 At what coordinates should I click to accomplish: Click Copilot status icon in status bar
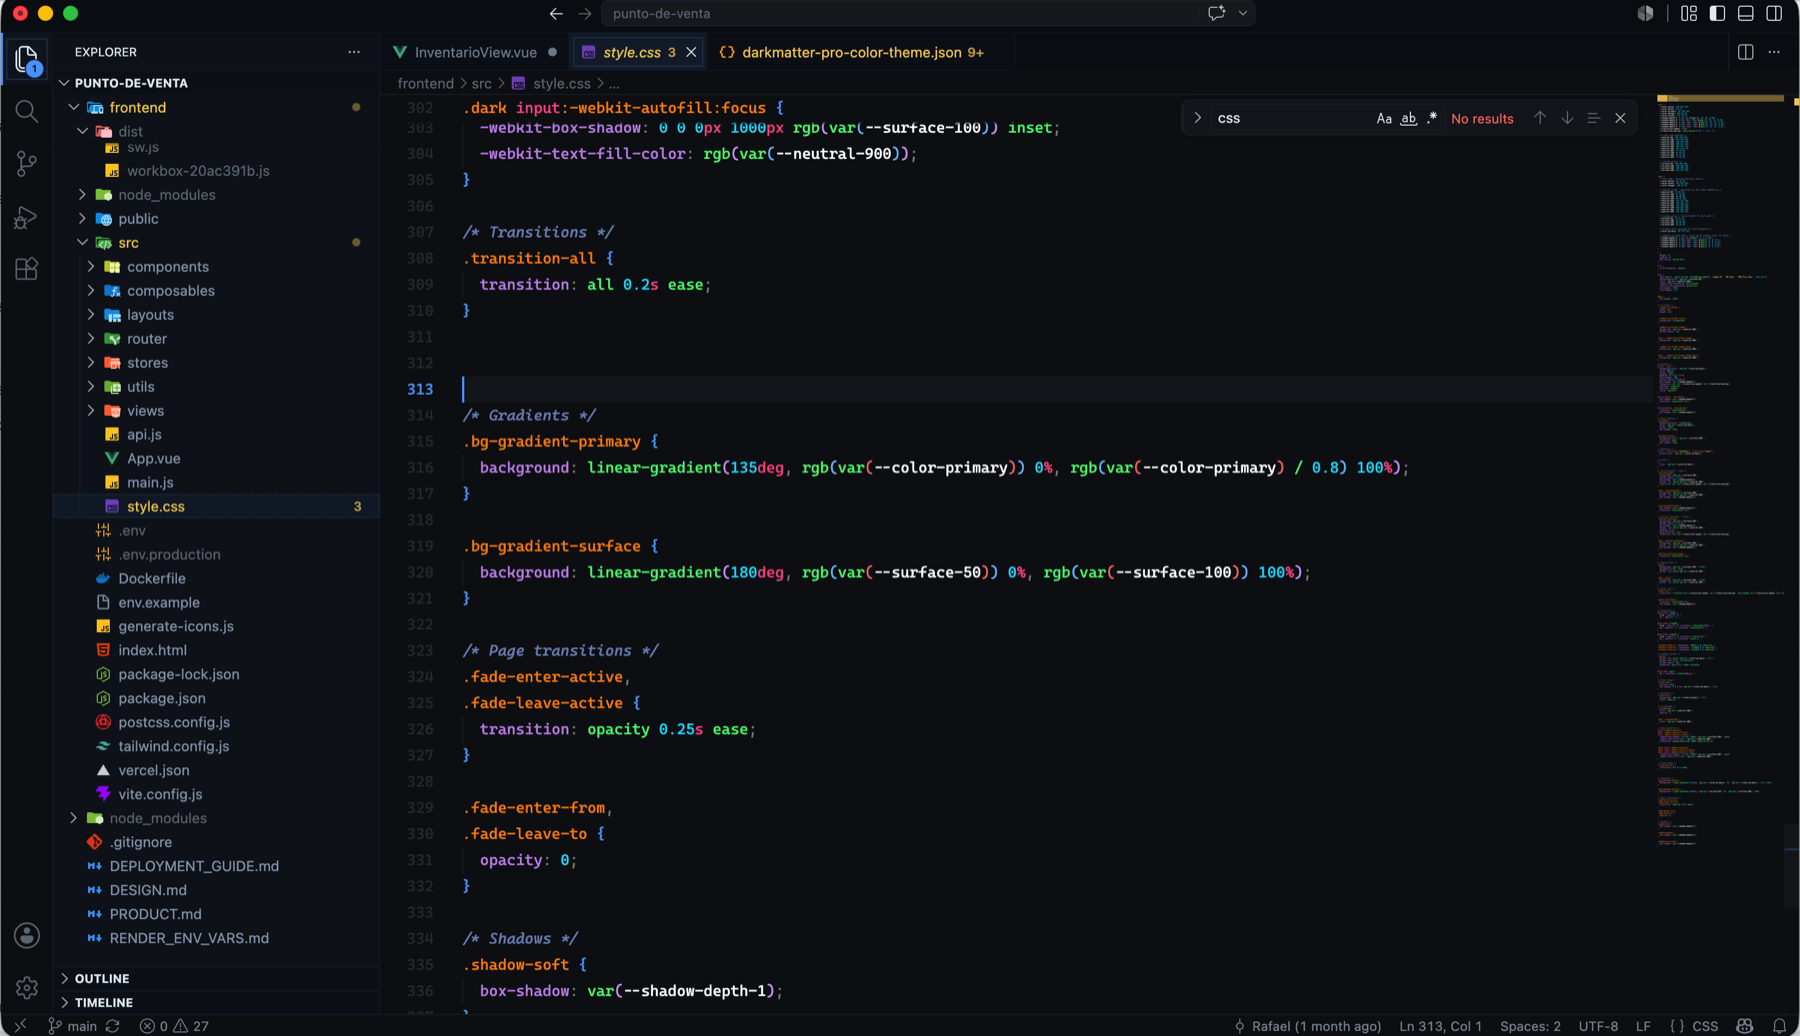pos(1745,1026)
